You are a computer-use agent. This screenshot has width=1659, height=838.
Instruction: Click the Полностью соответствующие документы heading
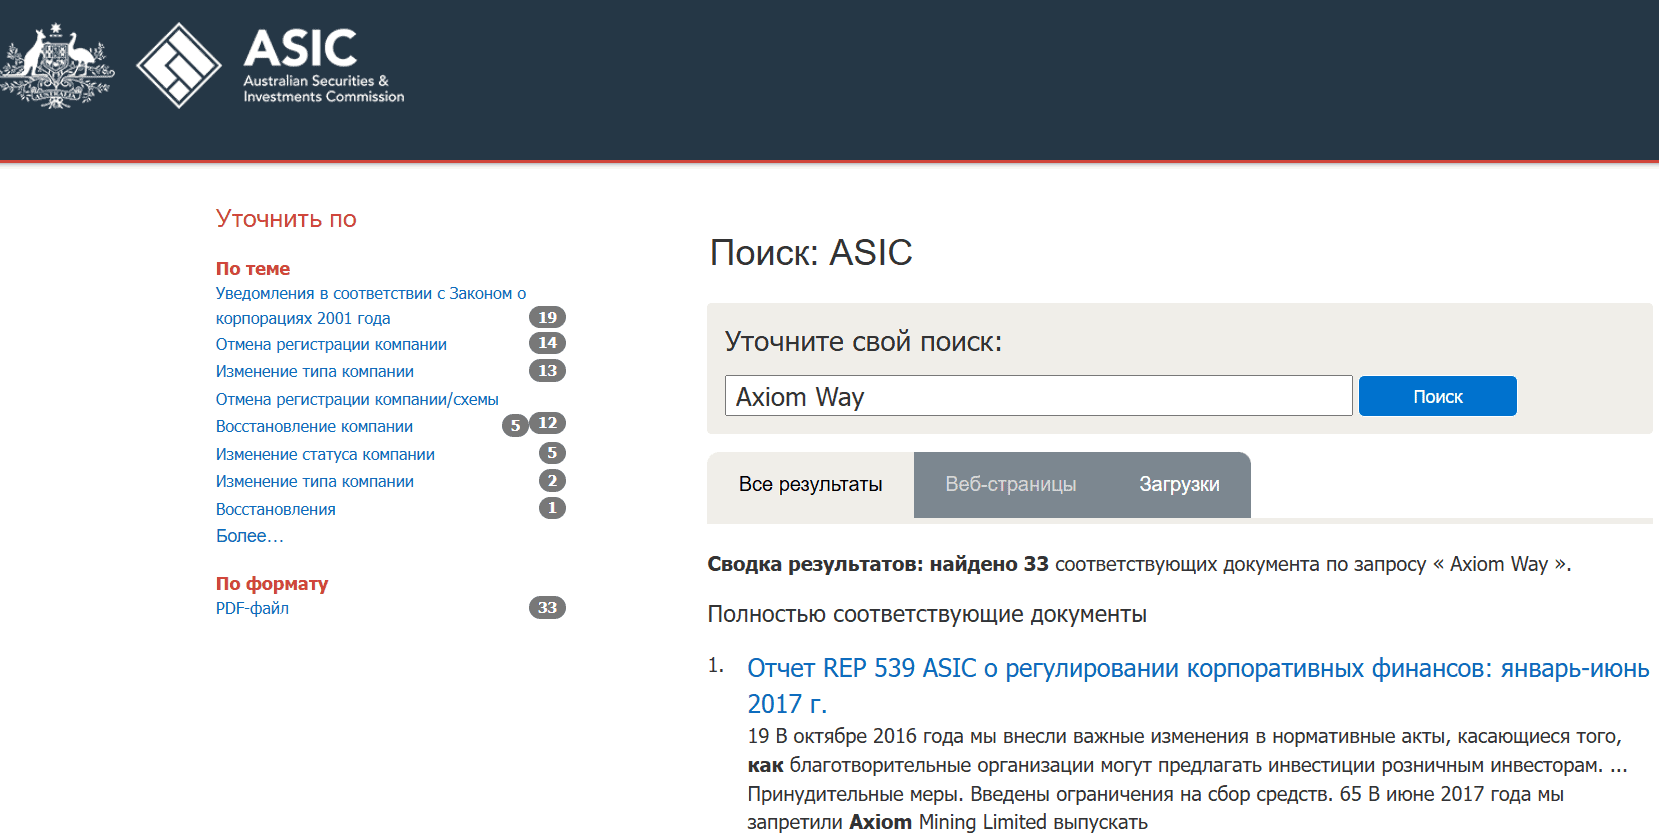coord(927,614)
